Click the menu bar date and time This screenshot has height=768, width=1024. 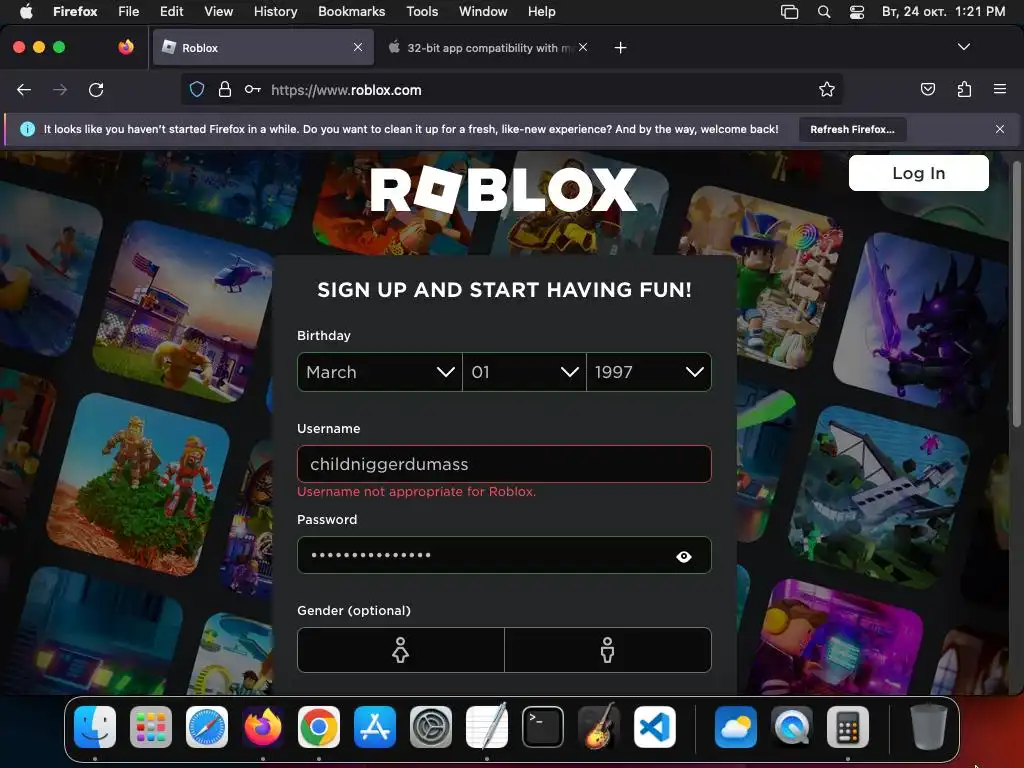[x=943, y=11]
